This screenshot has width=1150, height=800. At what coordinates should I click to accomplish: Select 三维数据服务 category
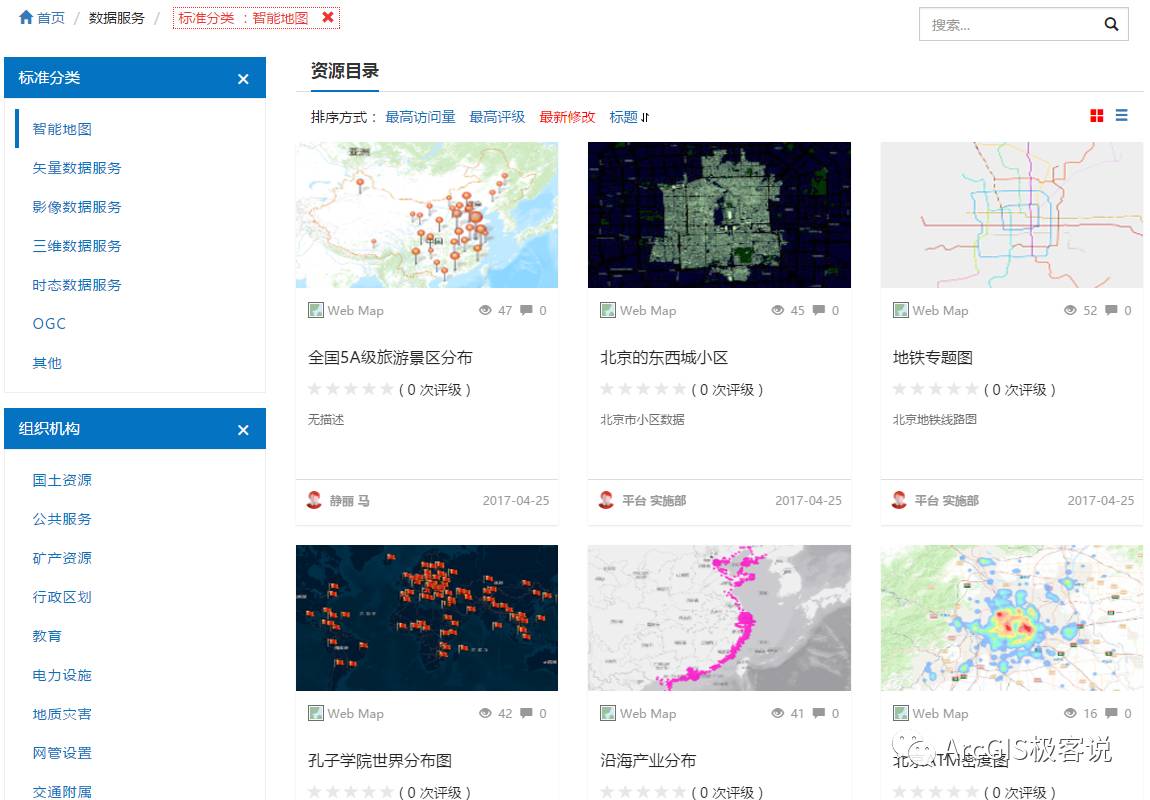[77, 246]
